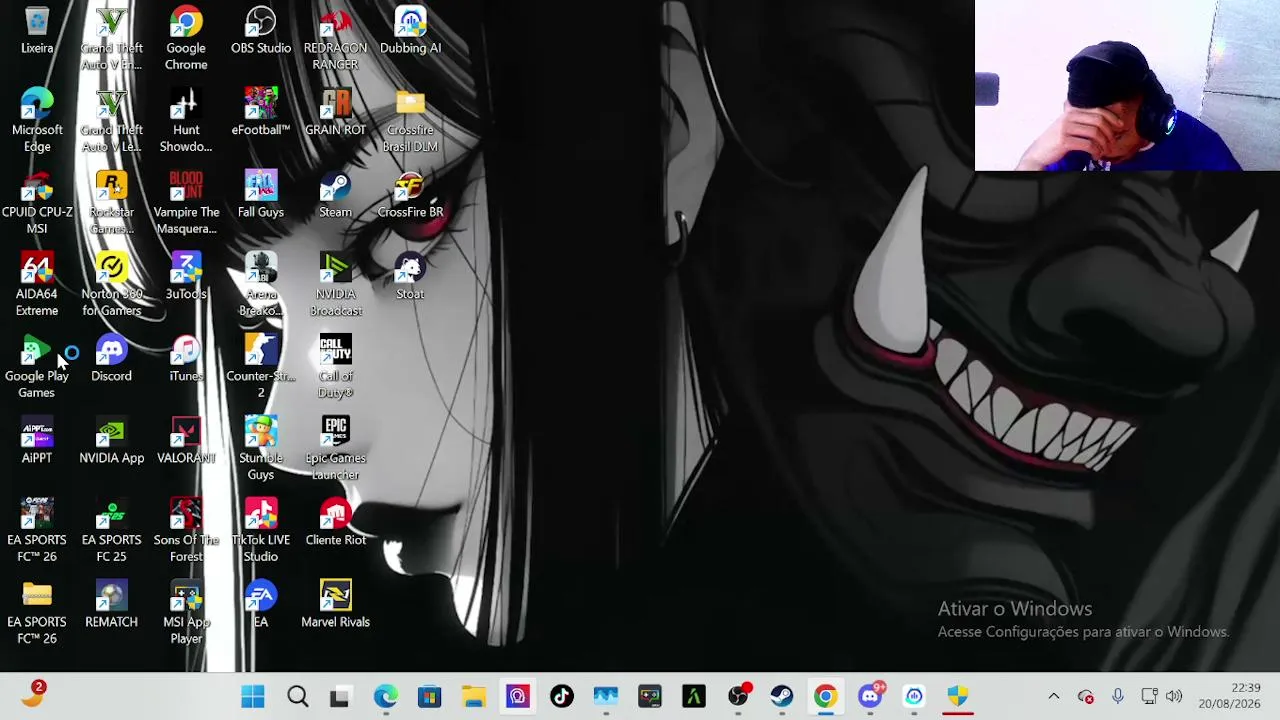This screenshot has height=720, width=1280.
Task: Select Cliente Riot desktop icon
Action: [x=335, y=523]
